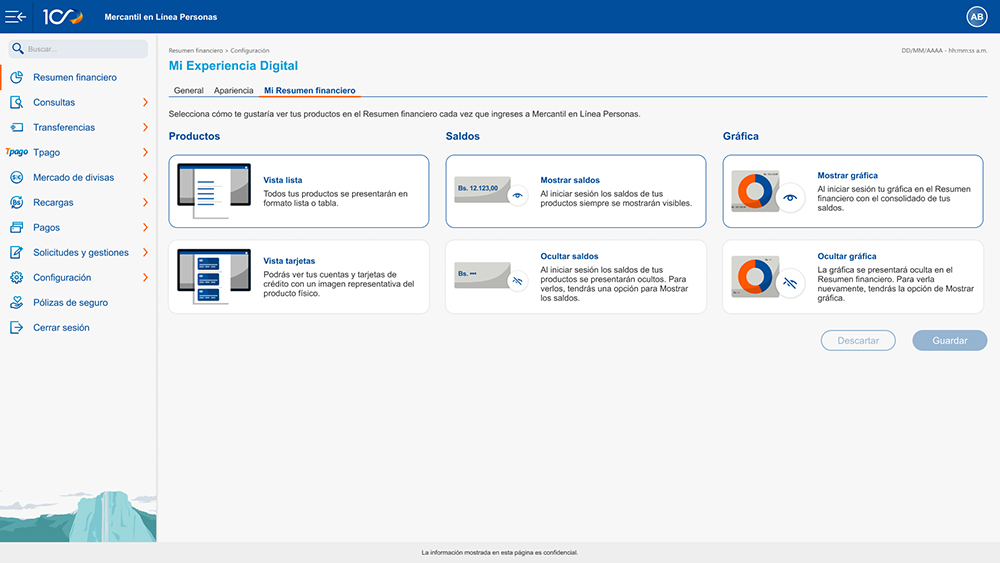This screenshot has height=563, width=1000.
Task: Click the crossed eye icon in Ocultar saldos
Action: pos(518,281)
